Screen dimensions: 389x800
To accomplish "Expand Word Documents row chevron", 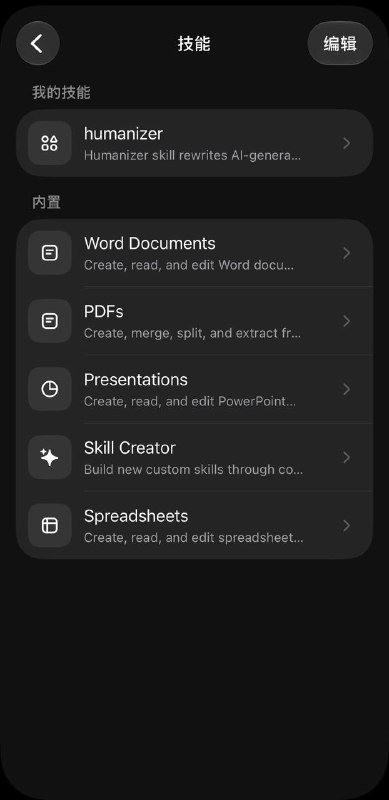I will pyautogui.click(x=347, y=253).
